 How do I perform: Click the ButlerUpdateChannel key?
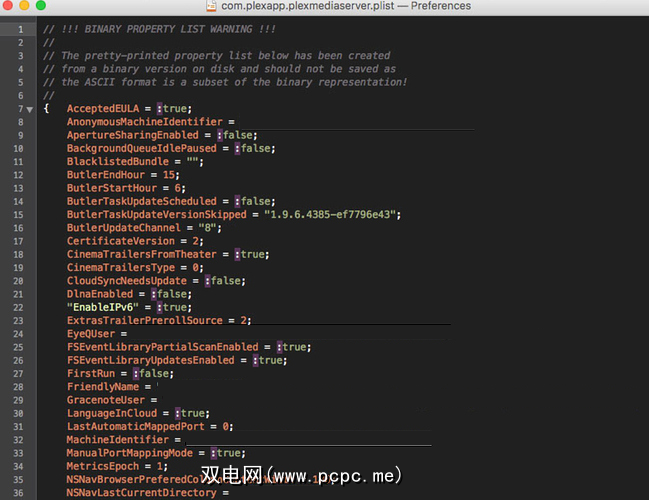[x=124, y=228]
